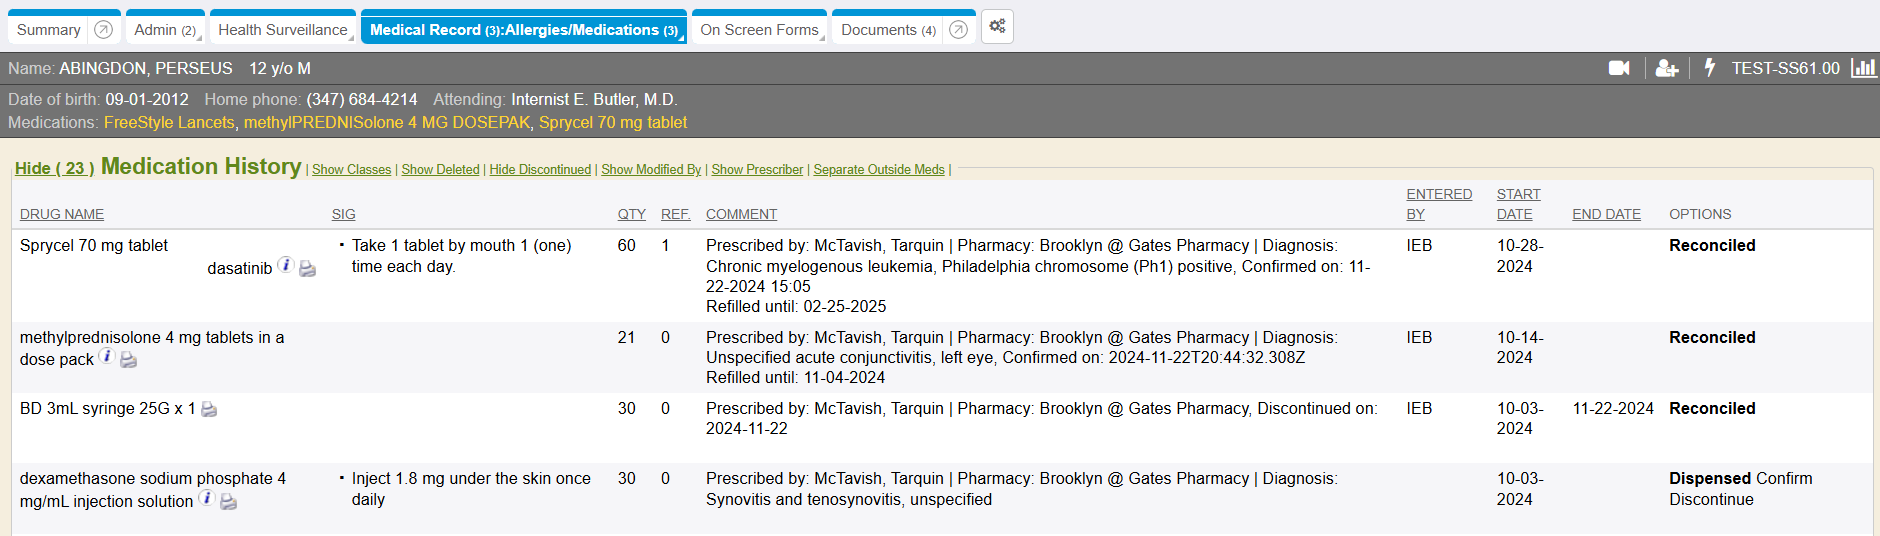
Task: Click the video camera icon in patient header
Action: click(1618, 68)
